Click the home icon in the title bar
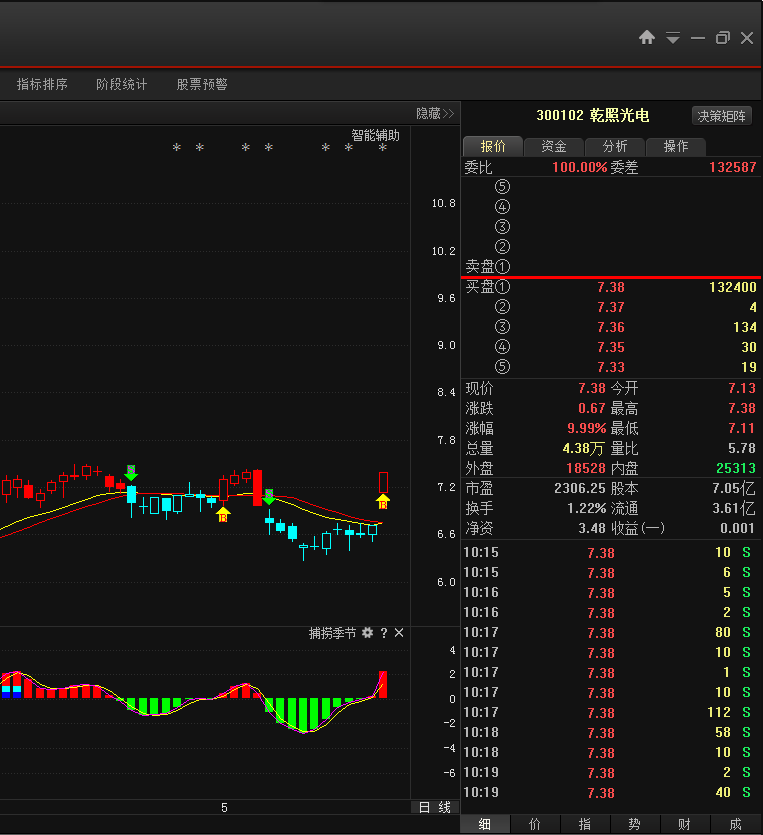The image size is (763, 835). pyautogui.click(x=647, y=38)
